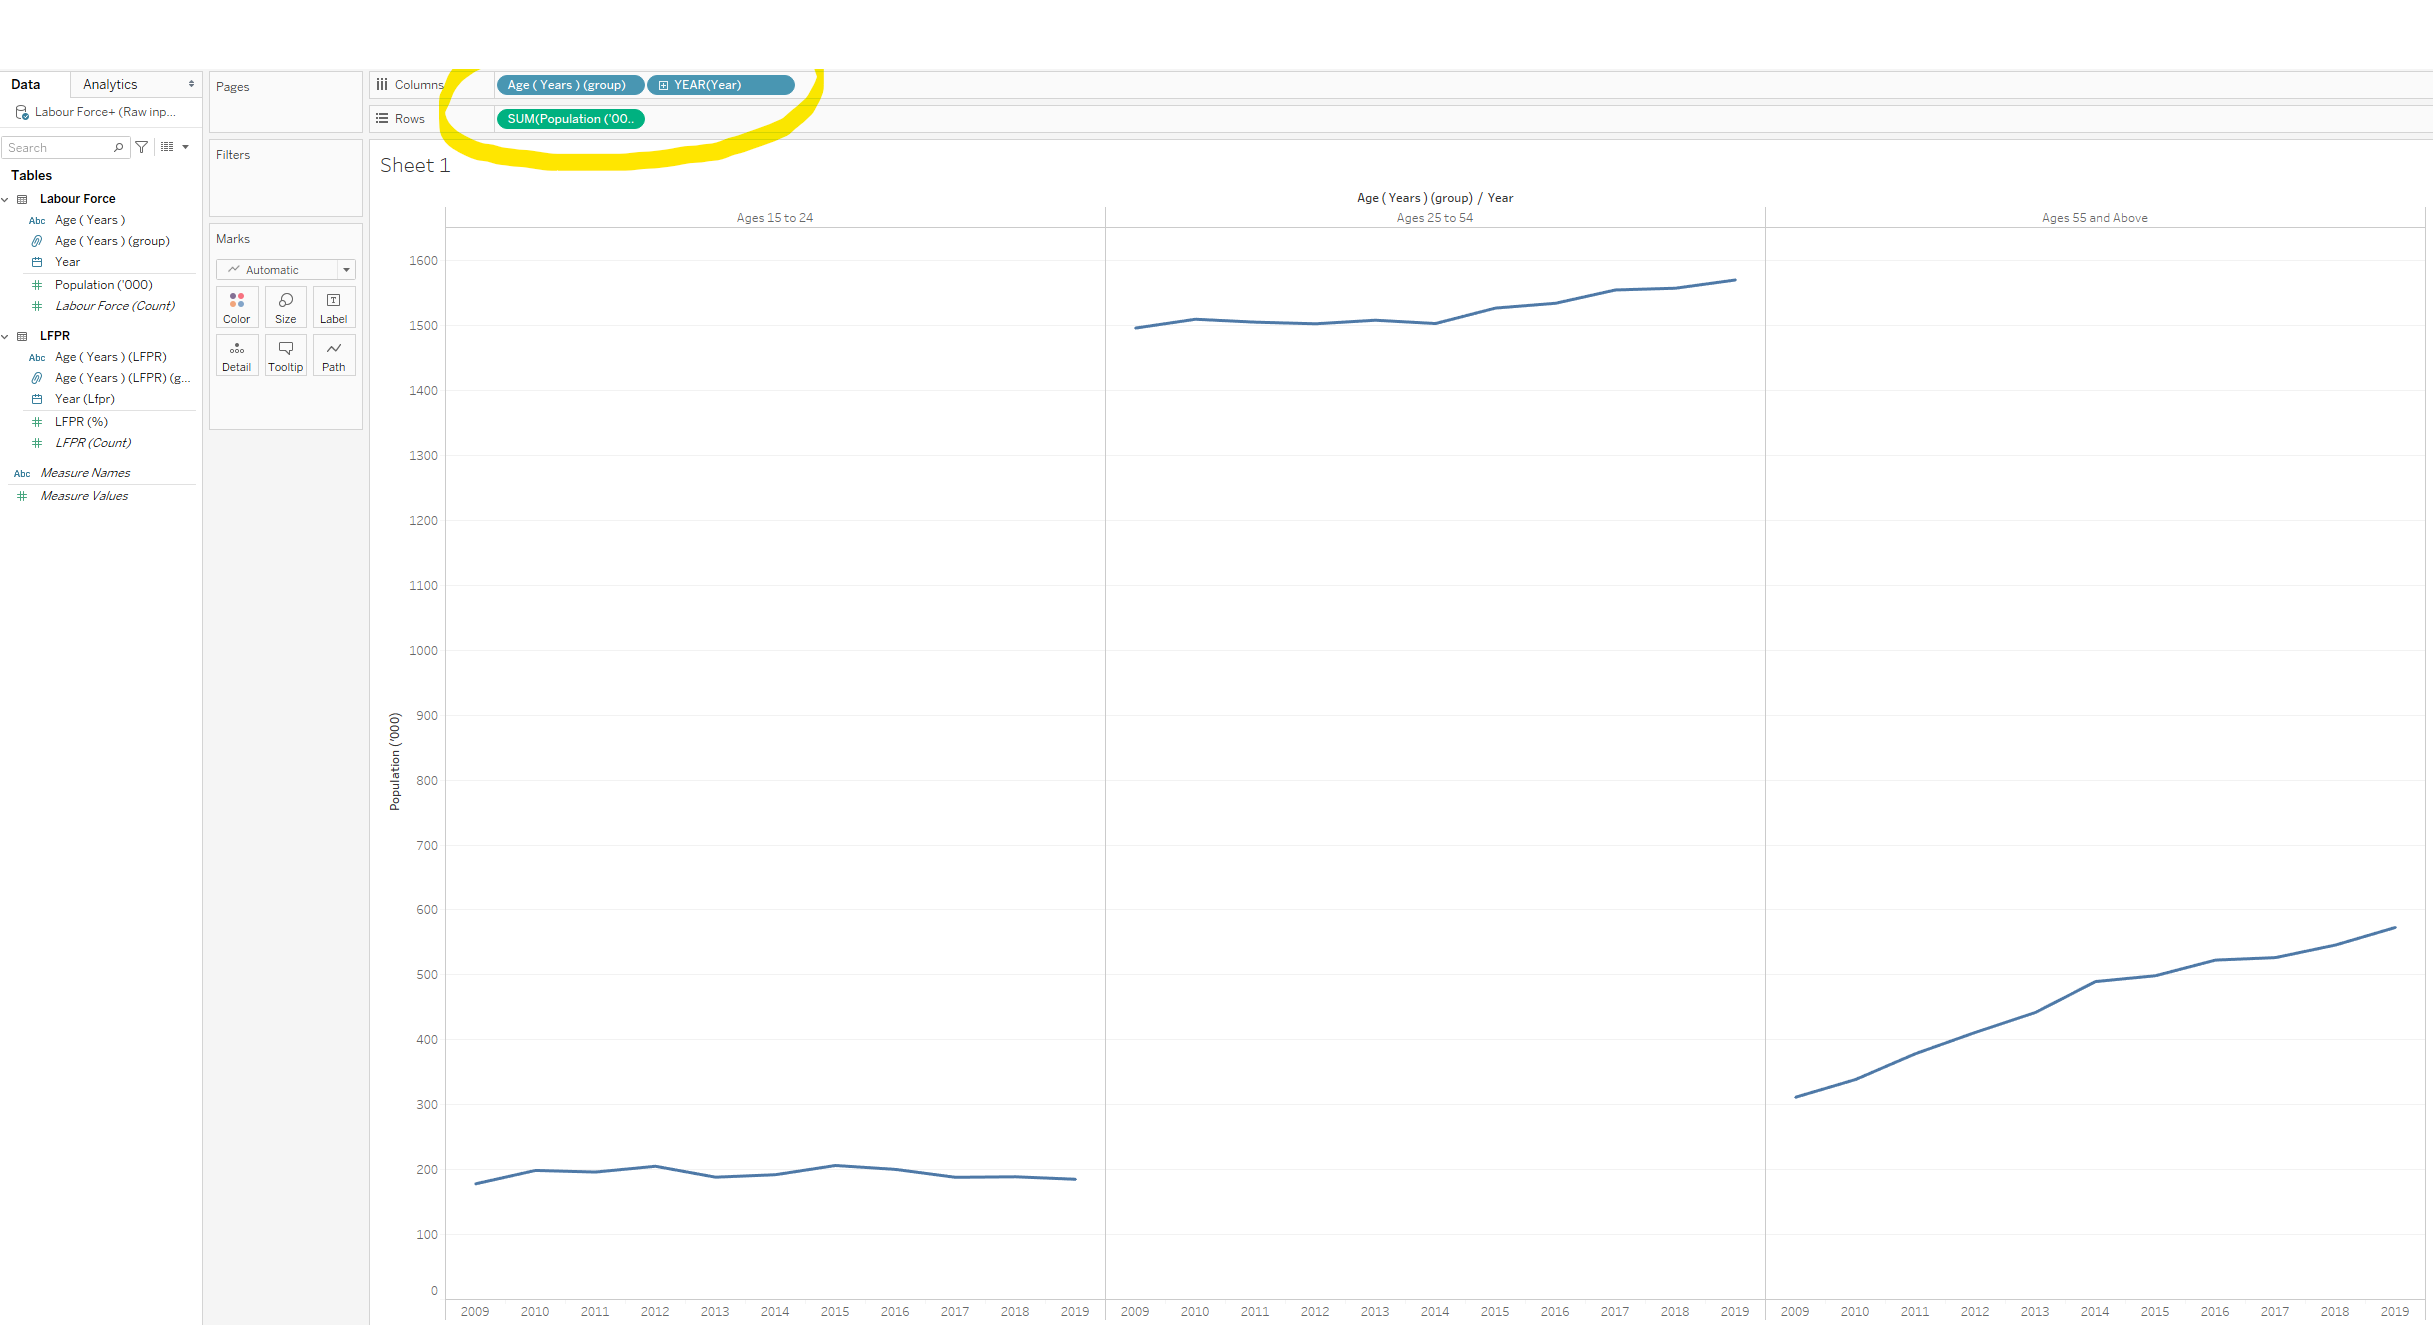Screen dimensions: 2433x1325
Task: Click inside the Search field of the data pane
Action: coord(60,147)
